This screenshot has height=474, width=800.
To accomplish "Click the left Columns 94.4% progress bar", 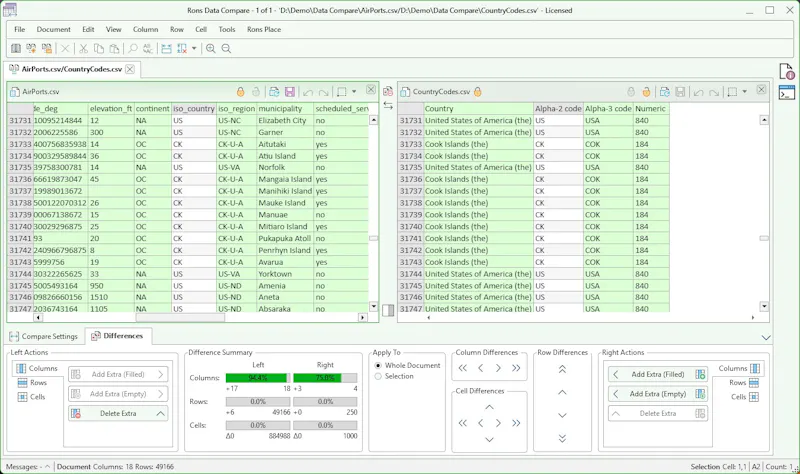I will [258, 378].
